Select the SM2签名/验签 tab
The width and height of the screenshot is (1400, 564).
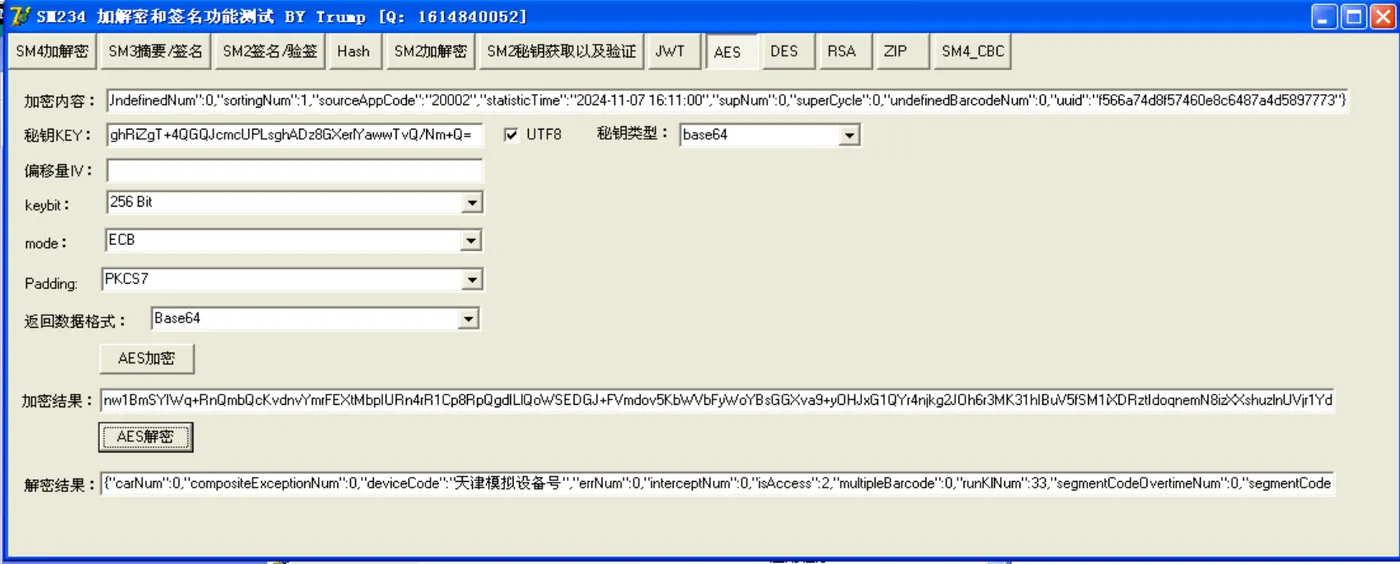(270, 51)
